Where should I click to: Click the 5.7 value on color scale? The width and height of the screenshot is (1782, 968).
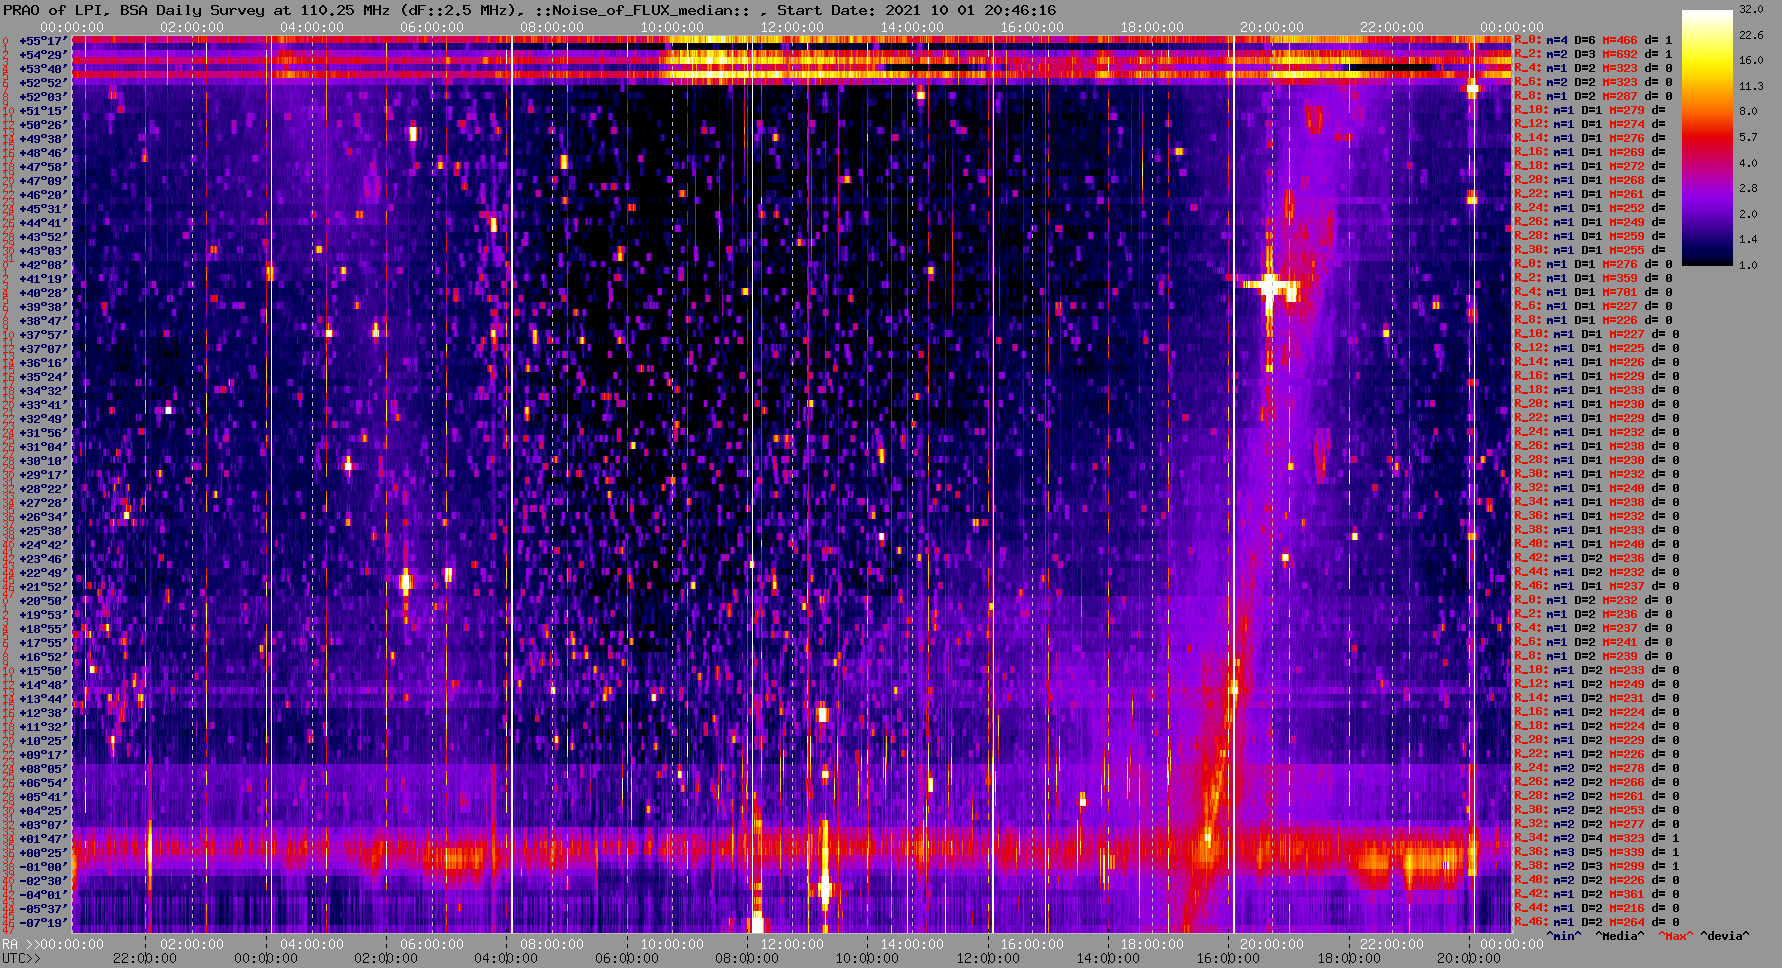point(1748,137)
